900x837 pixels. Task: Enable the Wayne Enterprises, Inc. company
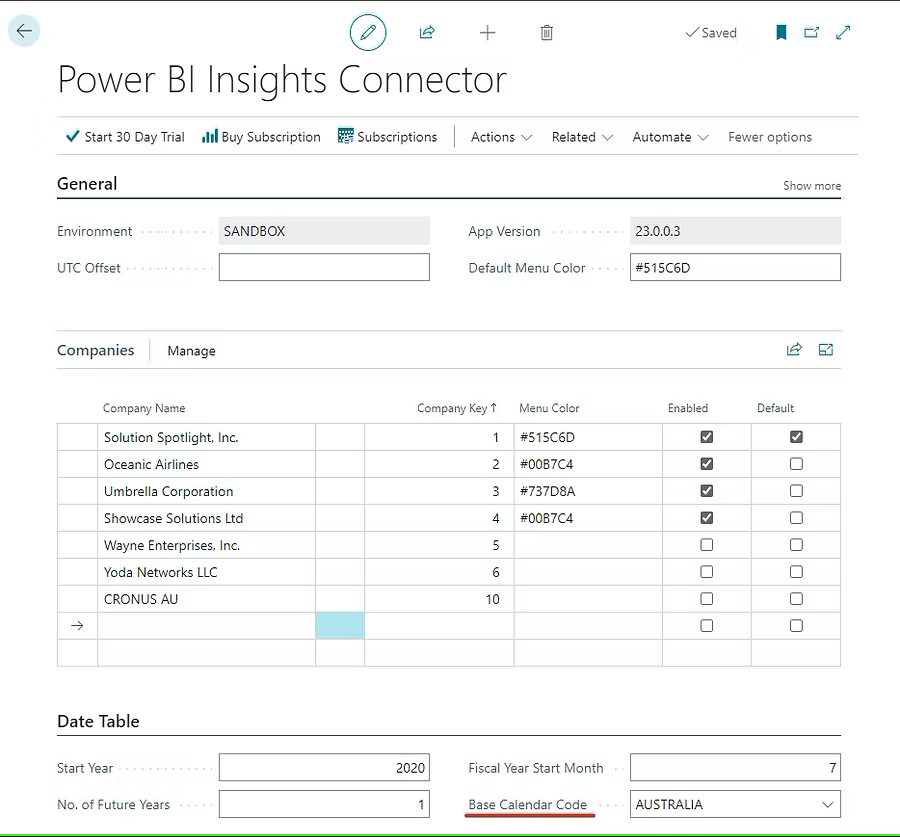(x=707, y=545)
